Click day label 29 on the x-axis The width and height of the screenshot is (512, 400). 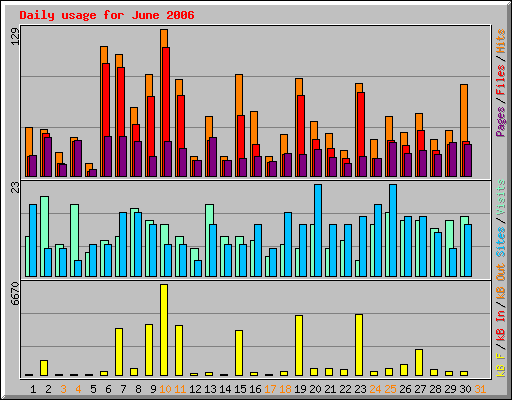450,389
